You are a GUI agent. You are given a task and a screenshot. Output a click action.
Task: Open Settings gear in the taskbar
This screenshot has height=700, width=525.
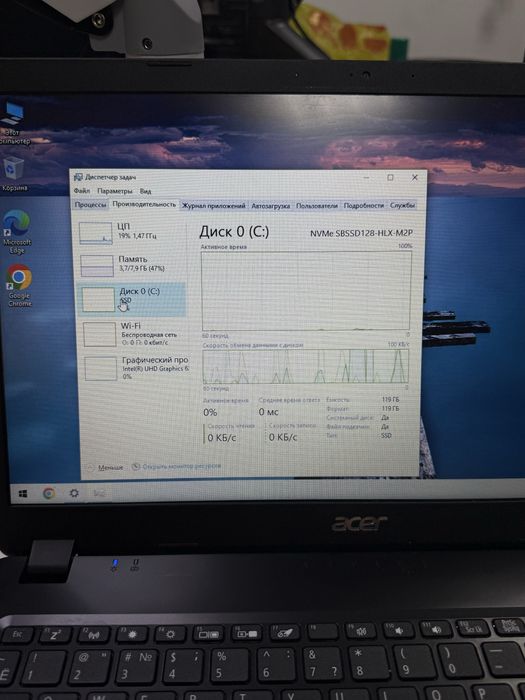74,493
